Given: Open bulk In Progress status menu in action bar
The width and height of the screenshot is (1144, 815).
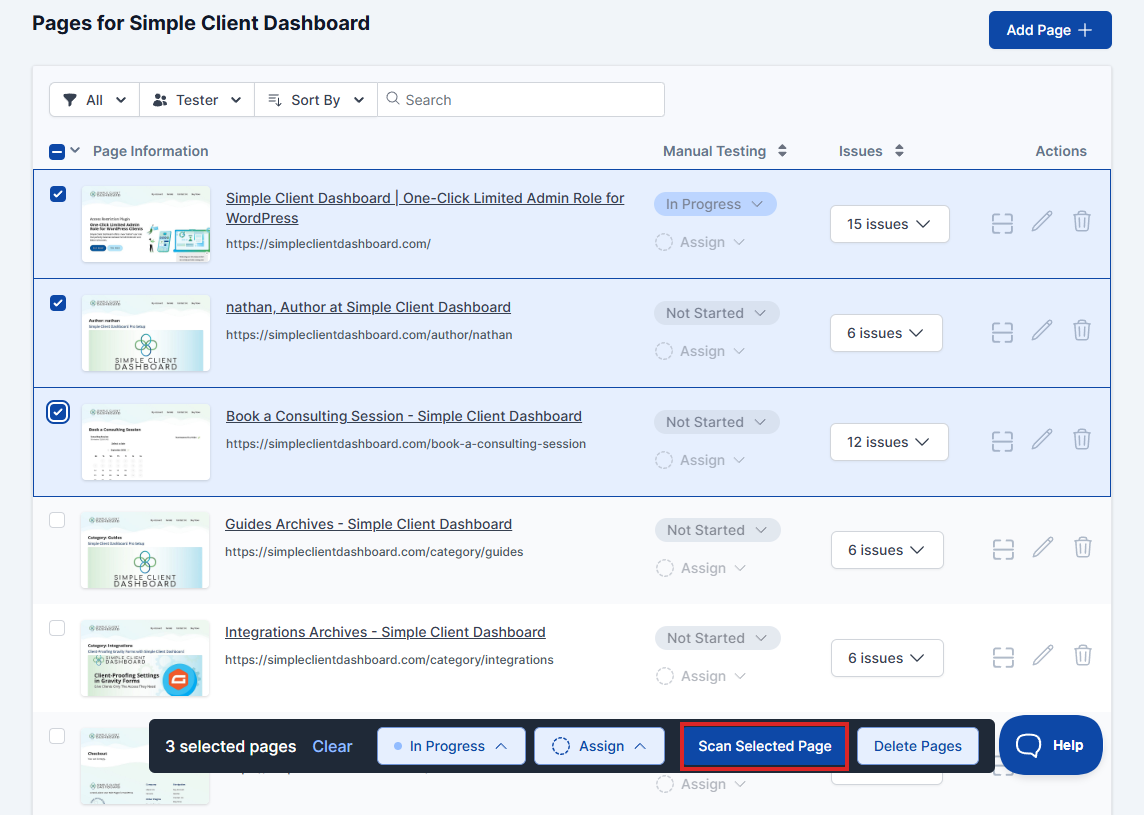Looking at the screenshot, I should pos(451,746).
